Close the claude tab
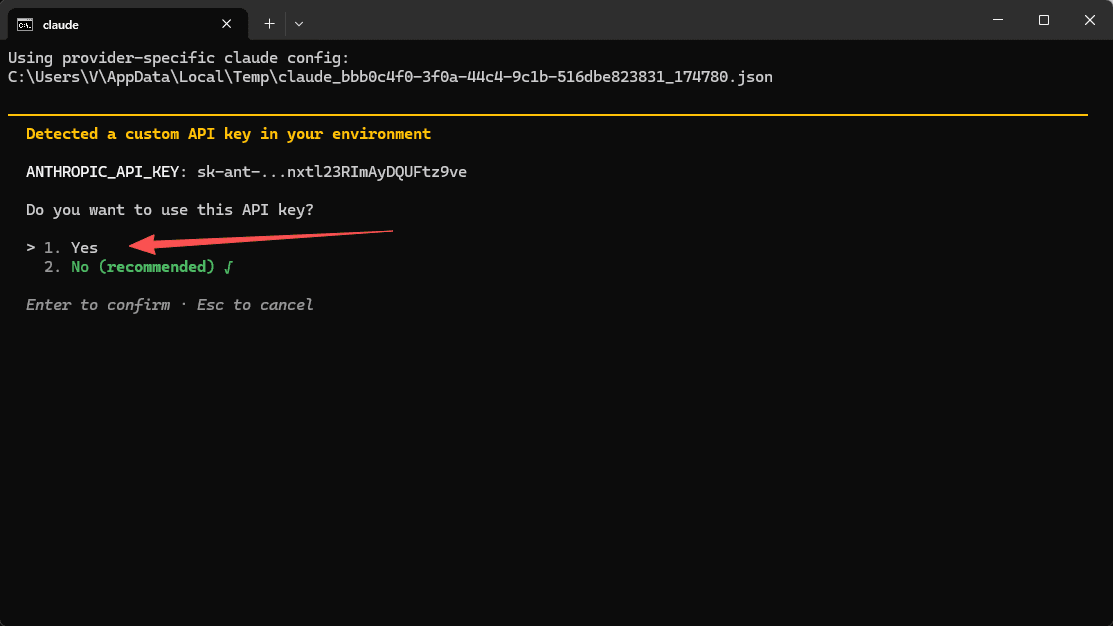Image resolution: width=1113 pixels, height=626 pixels. pos(226,24)
